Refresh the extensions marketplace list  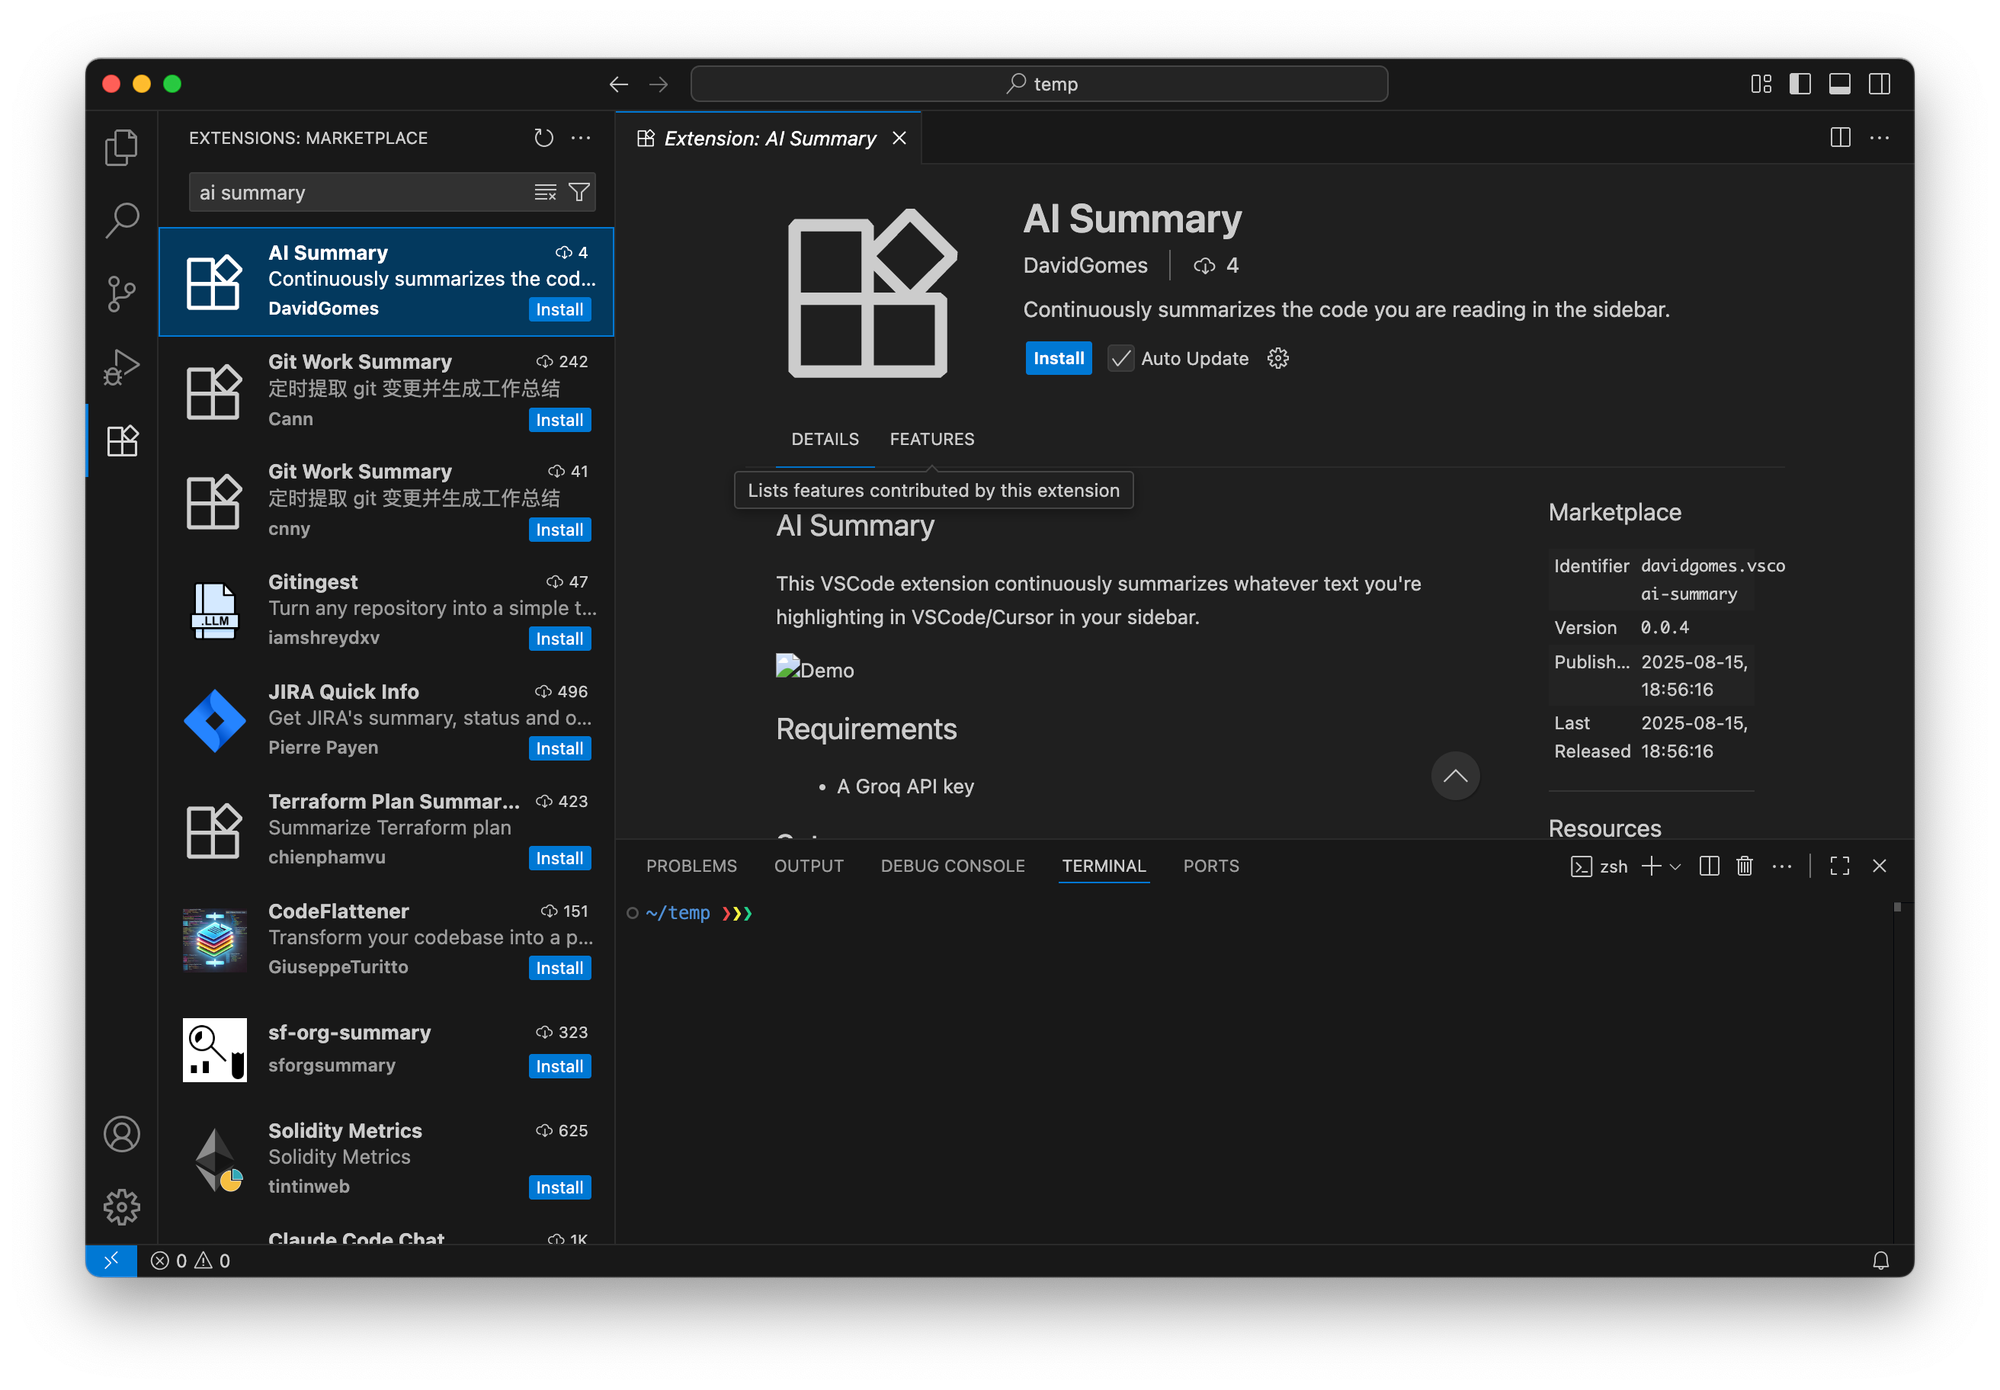pos(543,138)
